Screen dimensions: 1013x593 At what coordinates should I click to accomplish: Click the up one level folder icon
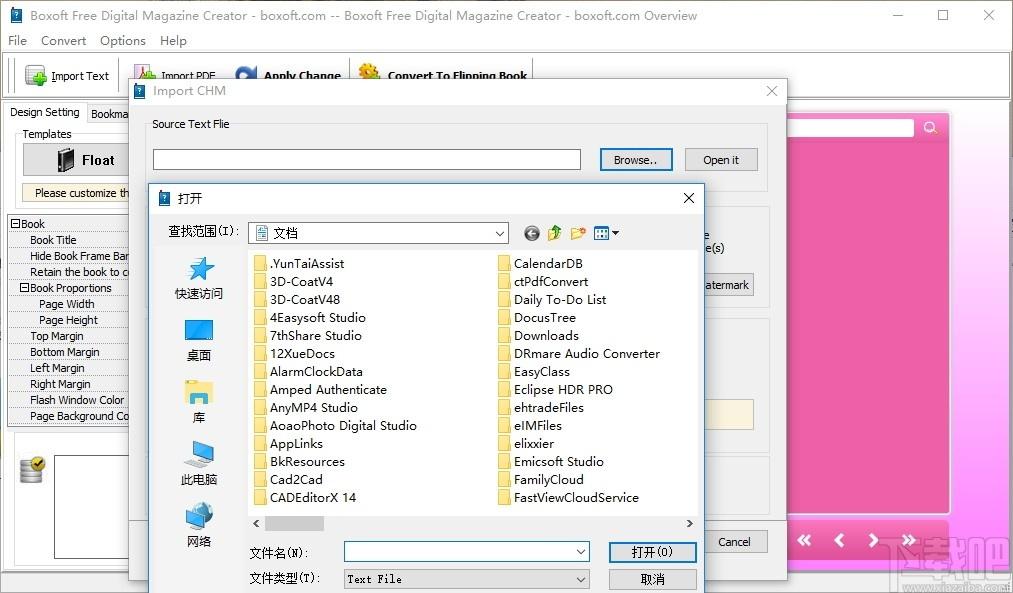pyautogui.click(x=554, y=233)
